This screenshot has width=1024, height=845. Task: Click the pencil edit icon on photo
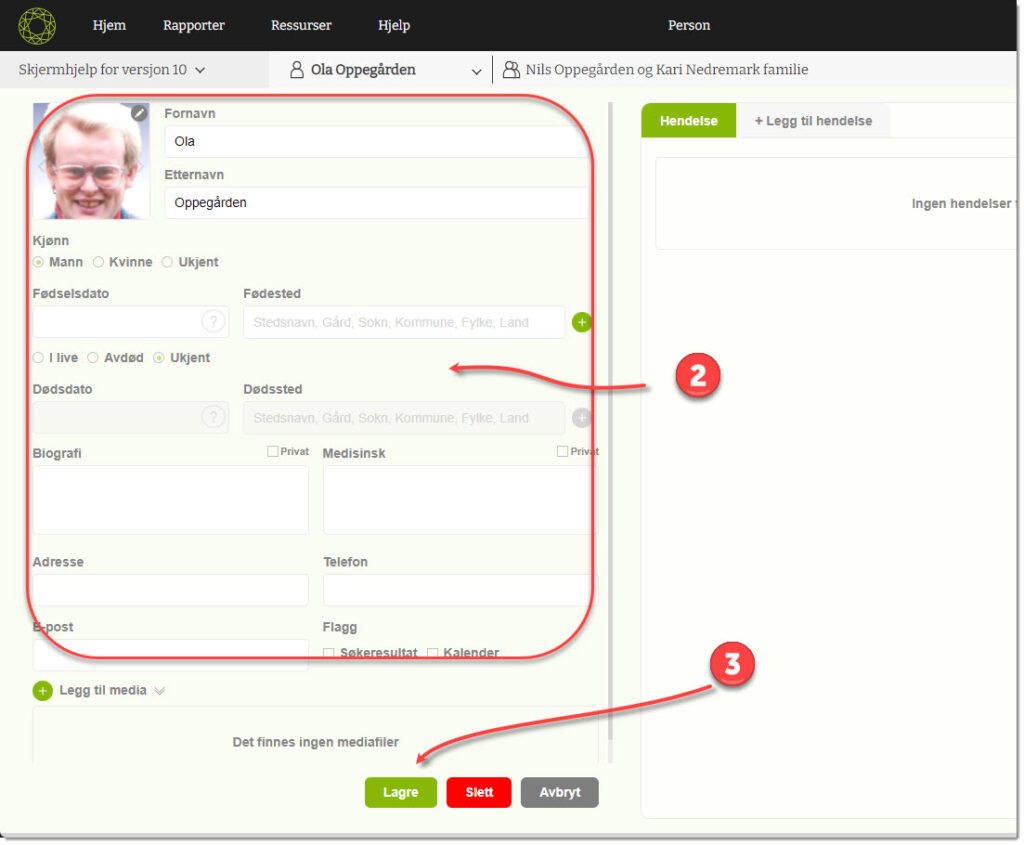(x=139, y=114)
